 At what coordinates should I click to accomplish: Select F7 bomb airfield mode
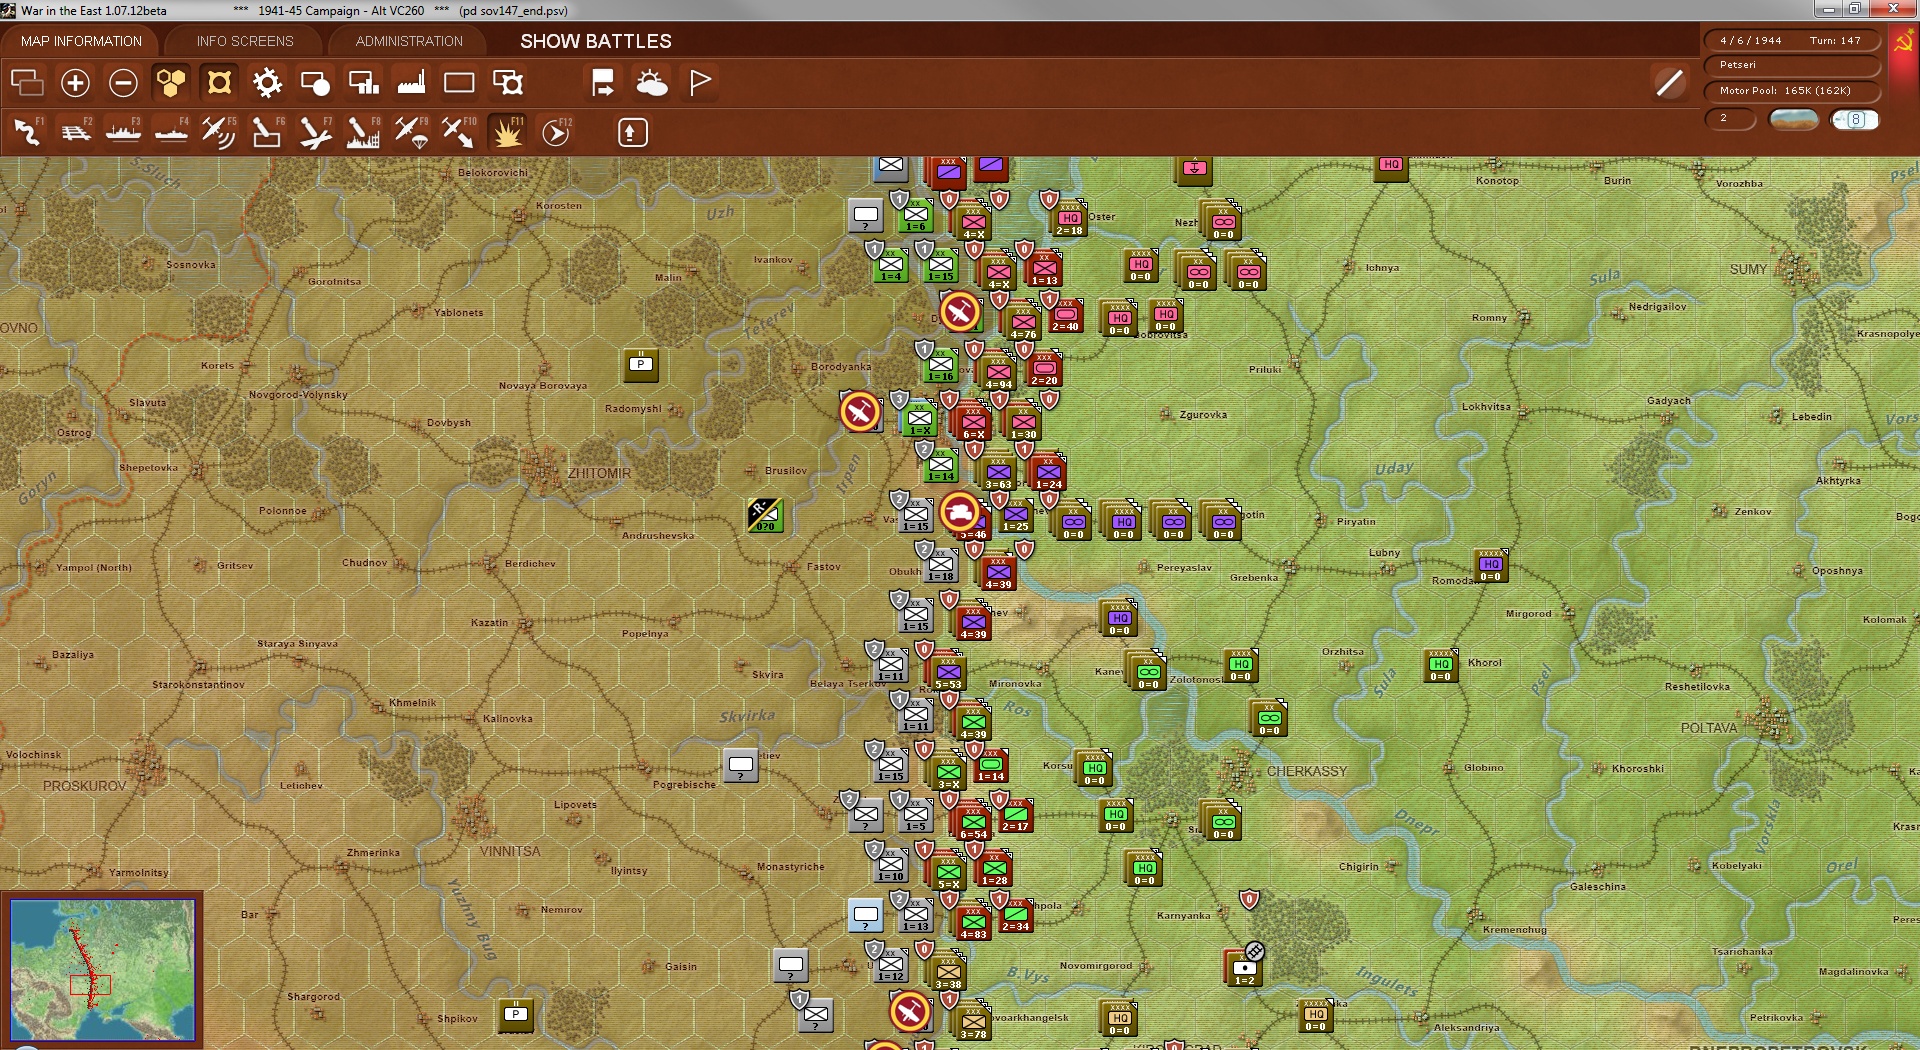(x=315, y=132)
